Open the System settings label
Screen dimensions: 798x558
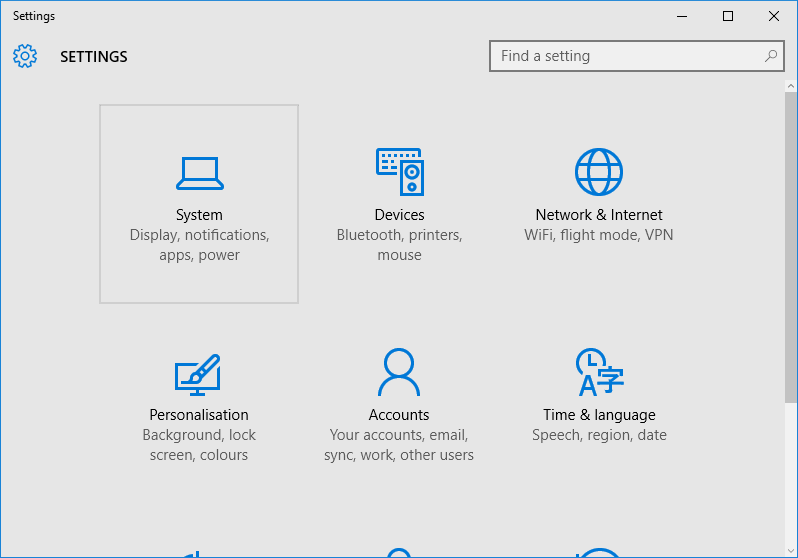[x=199, y=215]
